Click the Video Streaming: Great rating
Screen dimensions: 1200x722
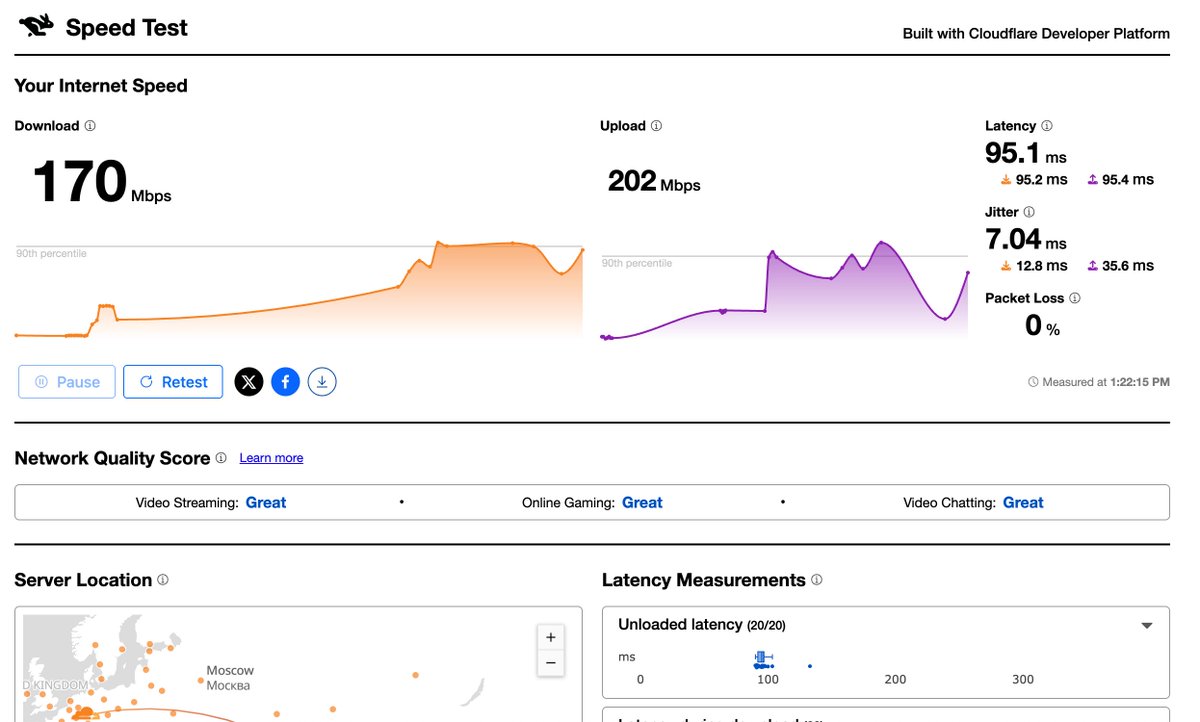(x=211, y=503)
